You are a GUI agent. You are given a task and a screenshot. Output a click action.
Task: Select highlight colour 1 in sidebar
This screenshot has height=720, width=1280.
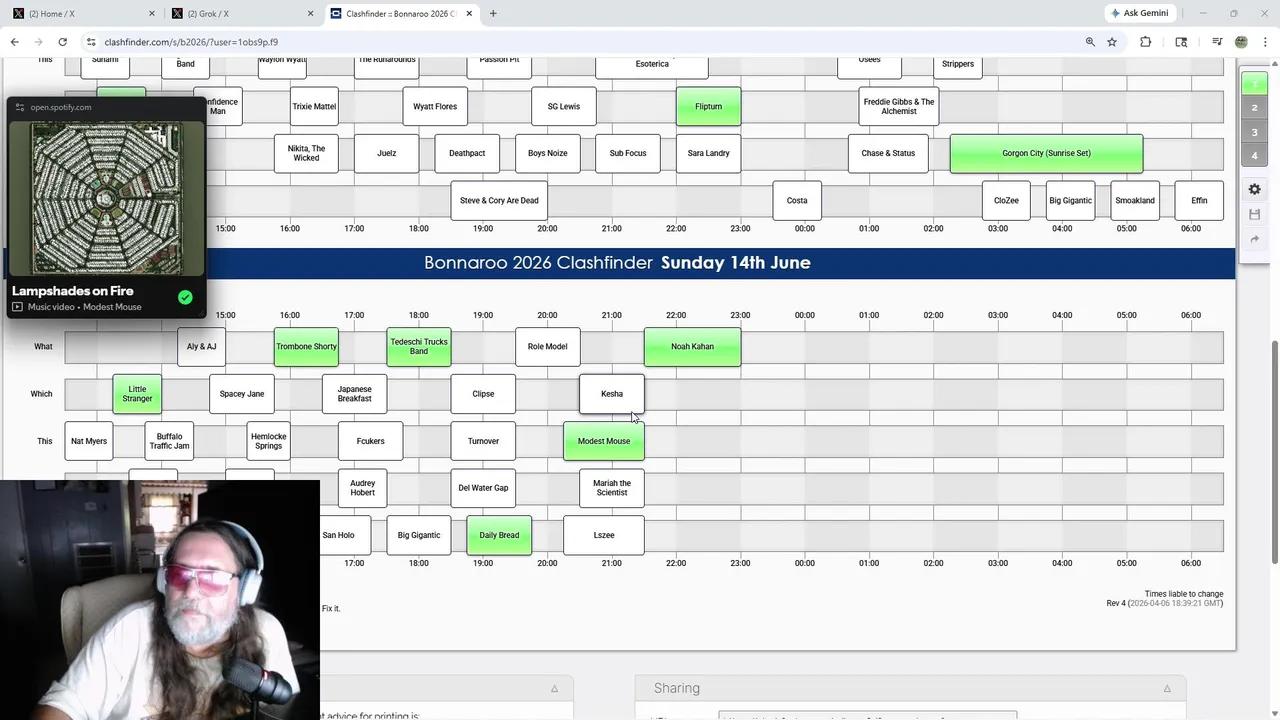pos(1254,83)
